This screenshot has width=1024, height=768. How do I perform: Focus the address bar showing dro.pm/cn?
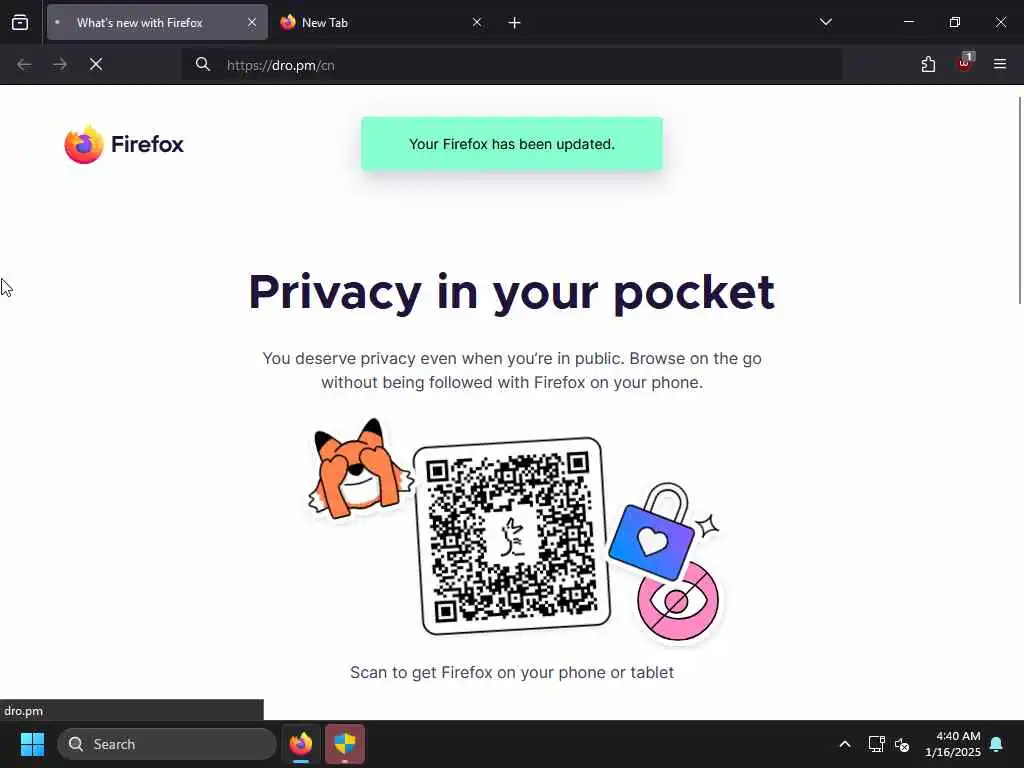tap(512, 65)
